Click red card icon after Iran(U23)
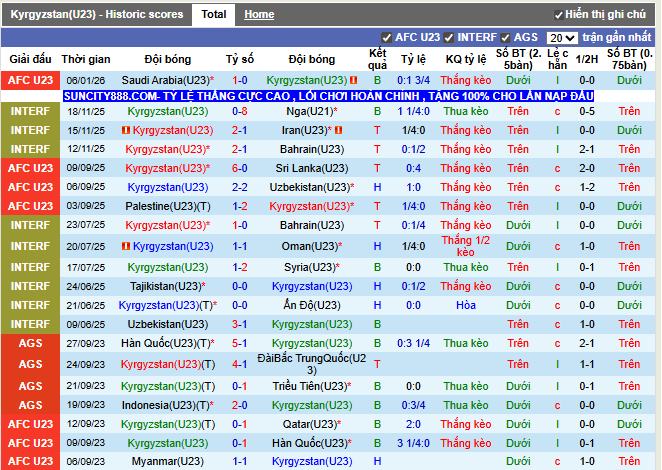Viewport: 662px width, 470px height. point(338,130)
